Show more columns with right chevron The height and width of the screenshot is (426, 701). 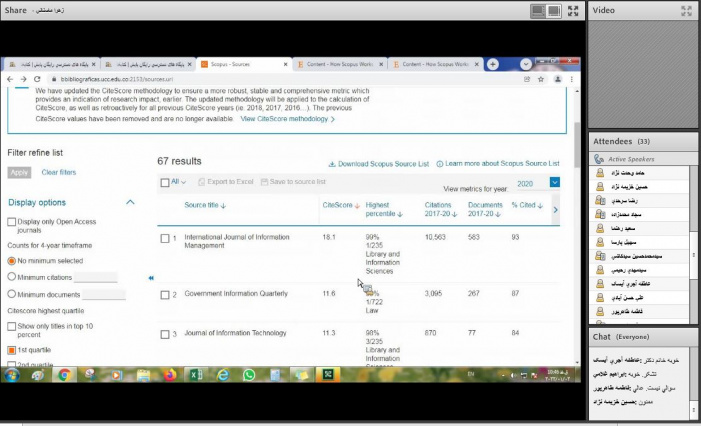tap(555, 210)
